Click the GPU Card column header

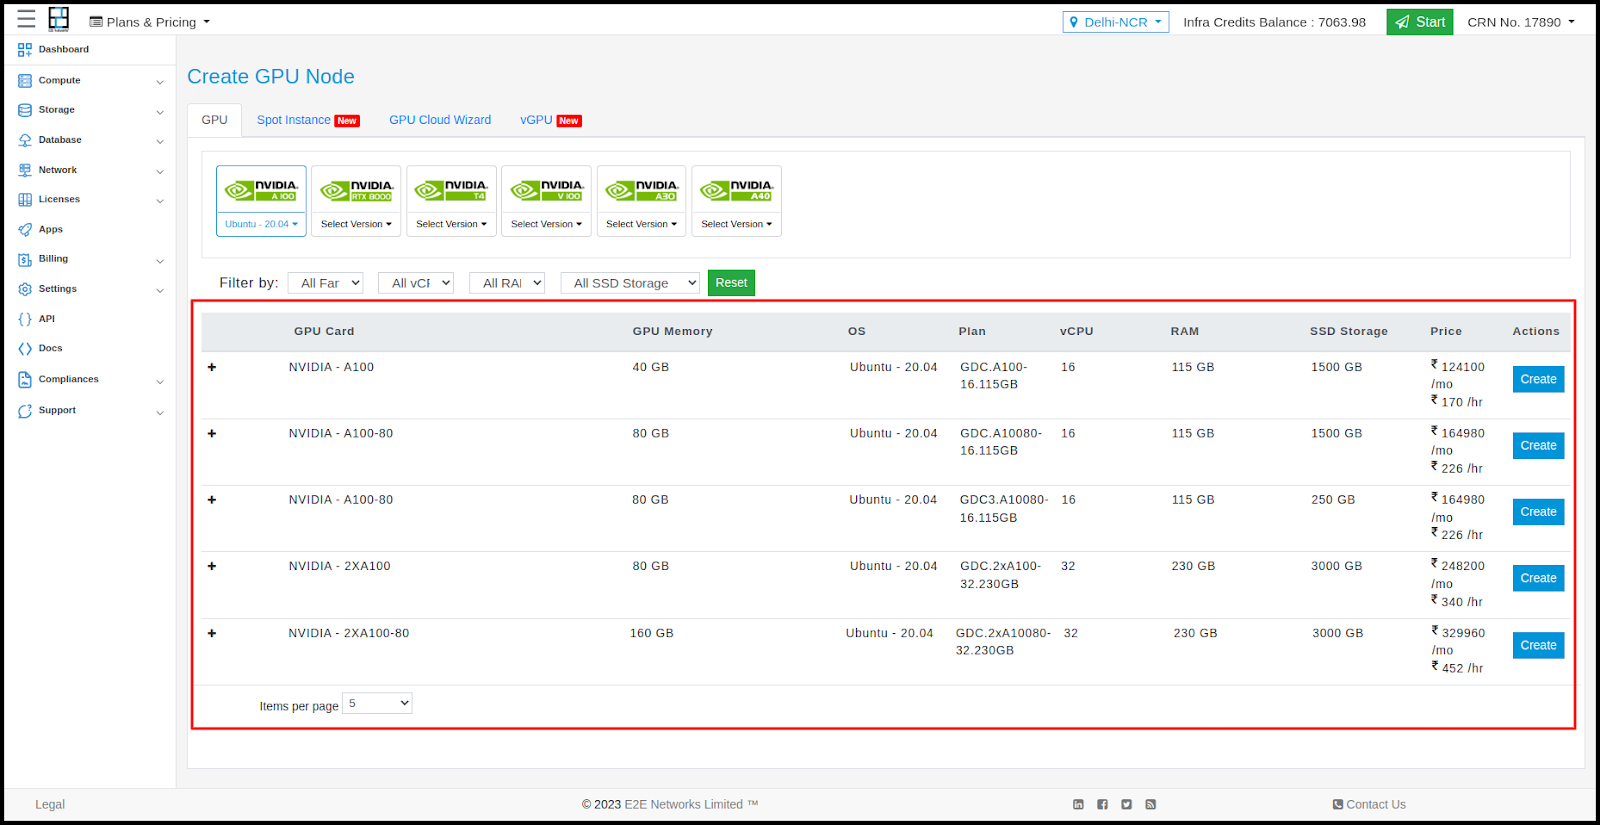324,331
